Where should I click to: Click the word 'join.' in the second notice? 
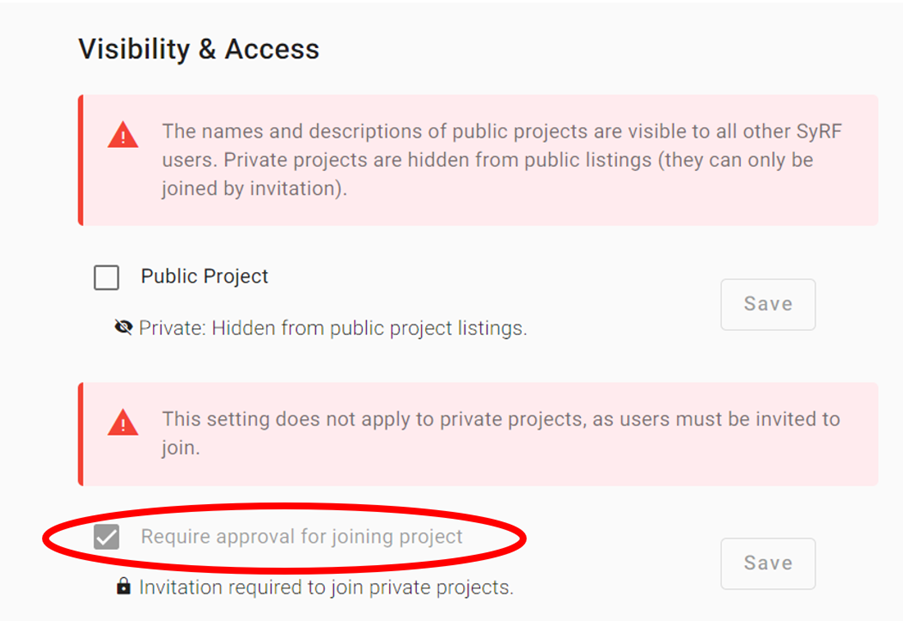coord(181,448)
